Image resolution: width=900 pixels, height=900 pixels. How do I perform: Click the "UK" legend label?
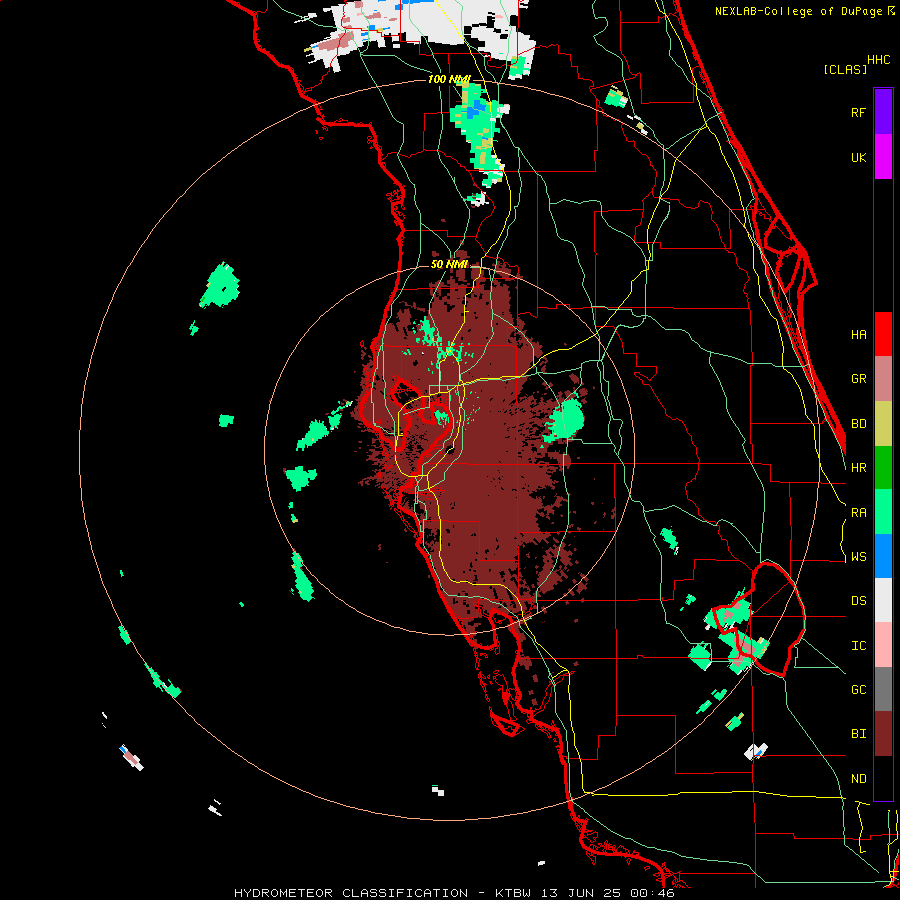tap(858, 157)
